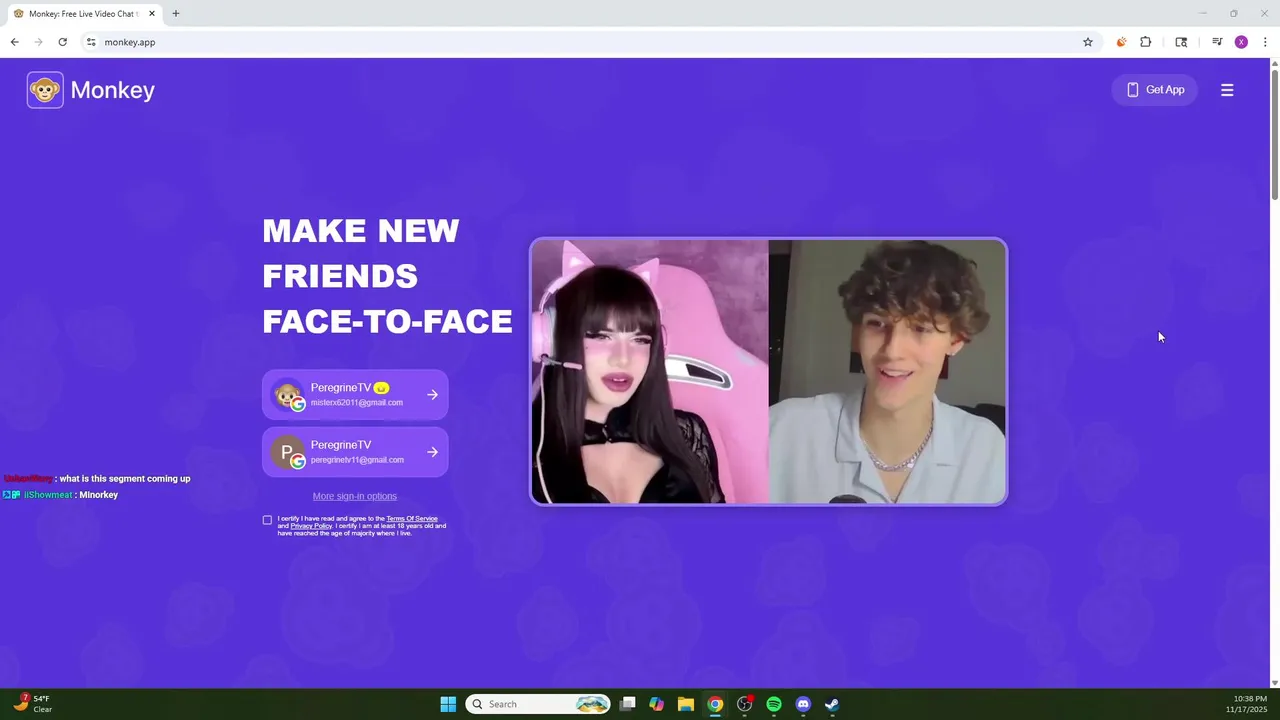The width and height of the screenshot is (1280, 720).
Task: Check the age and terms certification box
Action: [x=267, y=520]
